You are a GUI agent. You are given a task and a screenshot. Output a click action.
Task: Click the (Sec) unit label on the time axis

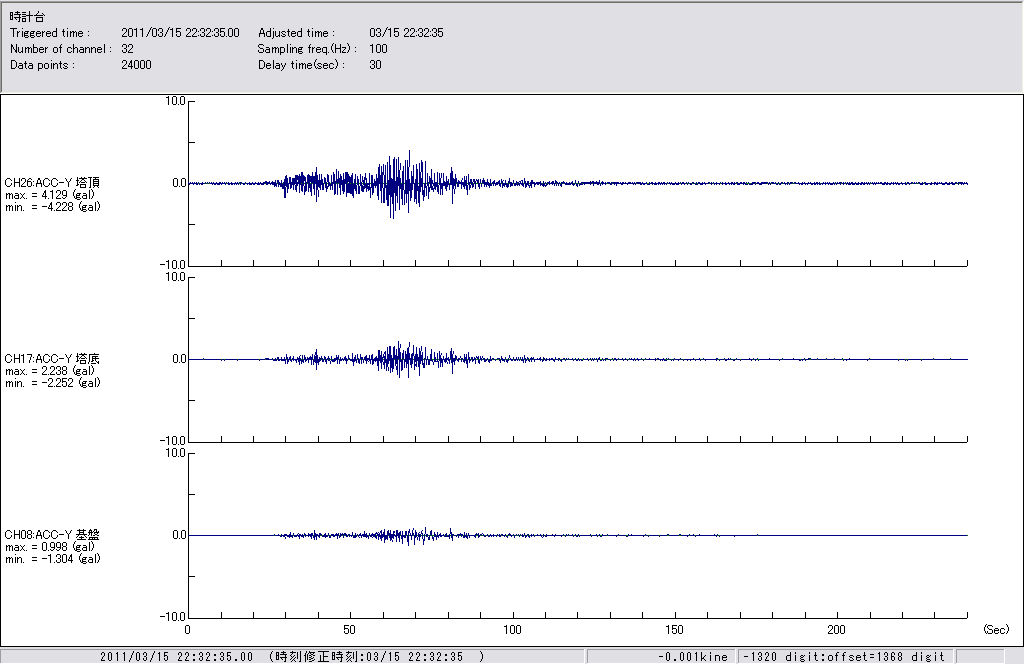[x=996, y=630]
